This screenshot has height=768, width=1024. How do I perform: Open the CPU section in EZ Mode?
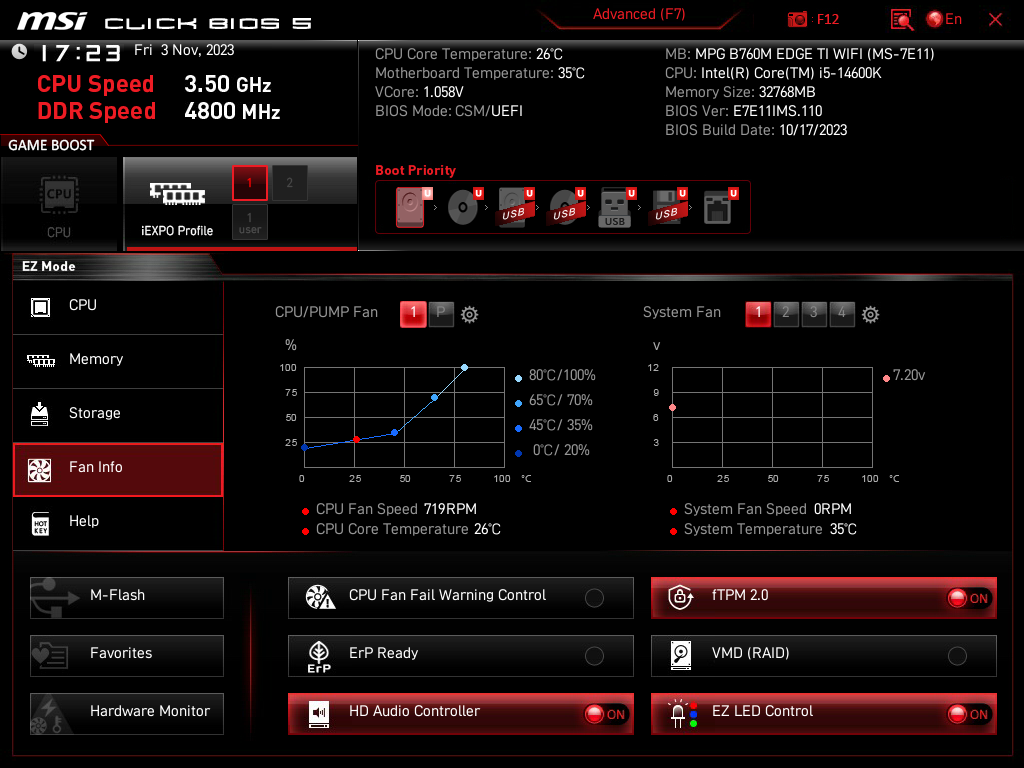click(118, 306)
